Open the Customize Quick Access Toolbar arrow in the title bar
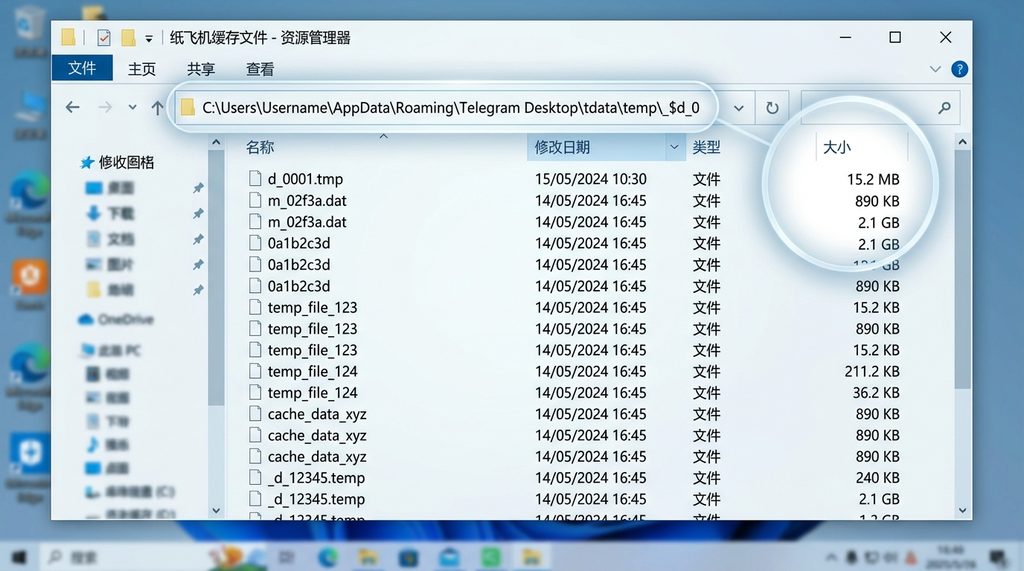Screen dimensions: 1024x571 (x=149, y=39)
